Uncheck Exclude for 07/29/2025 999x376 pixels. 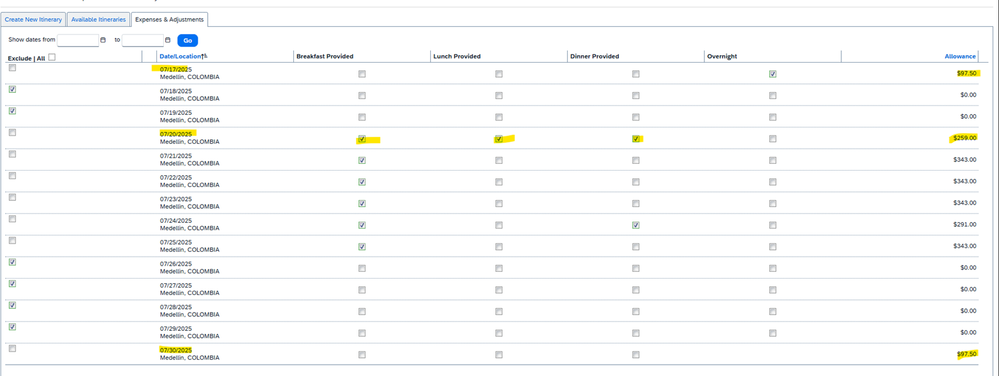(x=13, y=328)
